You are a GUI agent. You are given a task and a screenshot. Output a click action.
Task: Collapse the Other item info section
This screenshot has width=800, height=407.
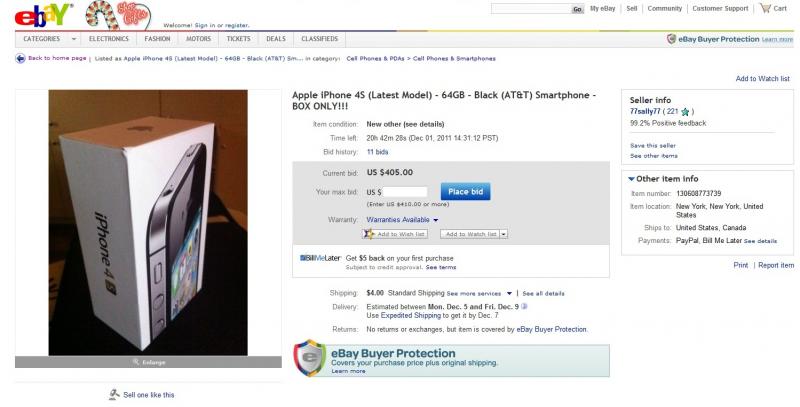click(x=632, y=179)
